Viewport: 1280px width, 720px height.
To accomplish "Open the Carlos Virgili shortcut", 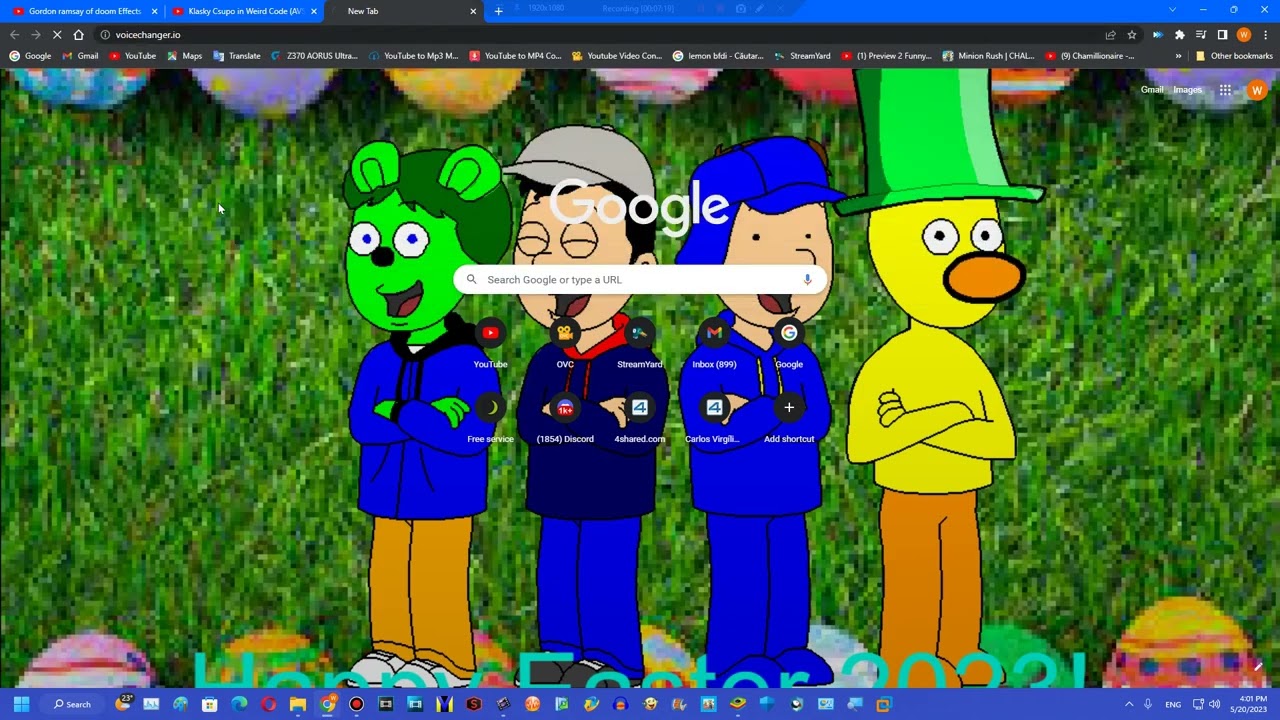I will pos(714,420).
